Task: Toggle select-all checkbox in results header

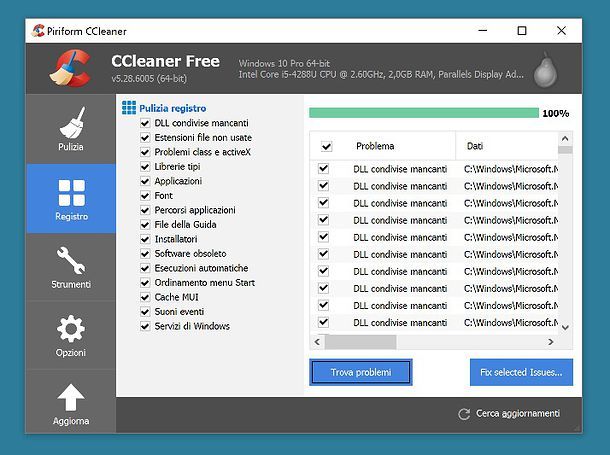Action: pyautogui.click(x=326, y=146)
